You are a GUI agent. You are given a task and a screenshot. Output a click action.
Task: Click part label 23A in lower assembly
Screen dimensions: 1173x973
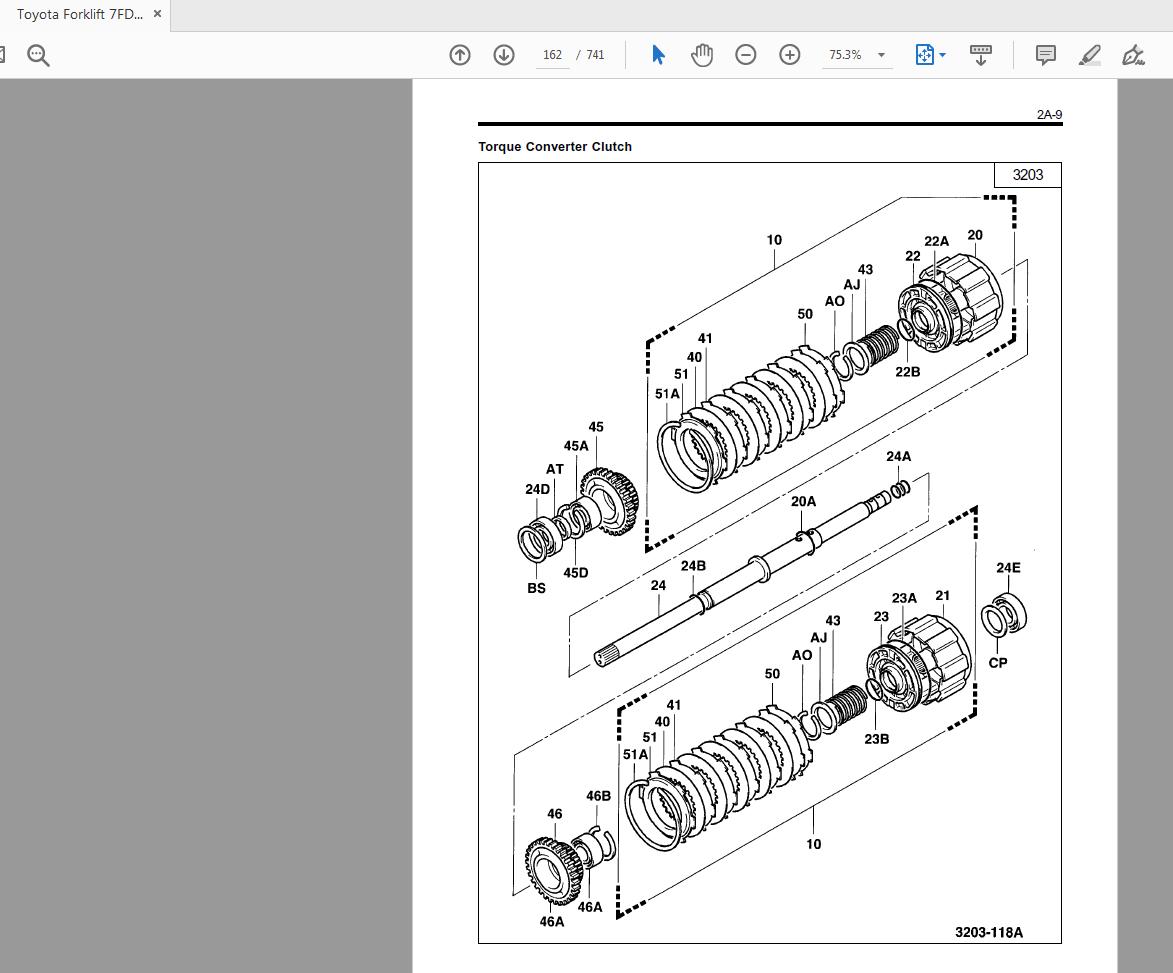pyautogui.click(x=904, y=598)
